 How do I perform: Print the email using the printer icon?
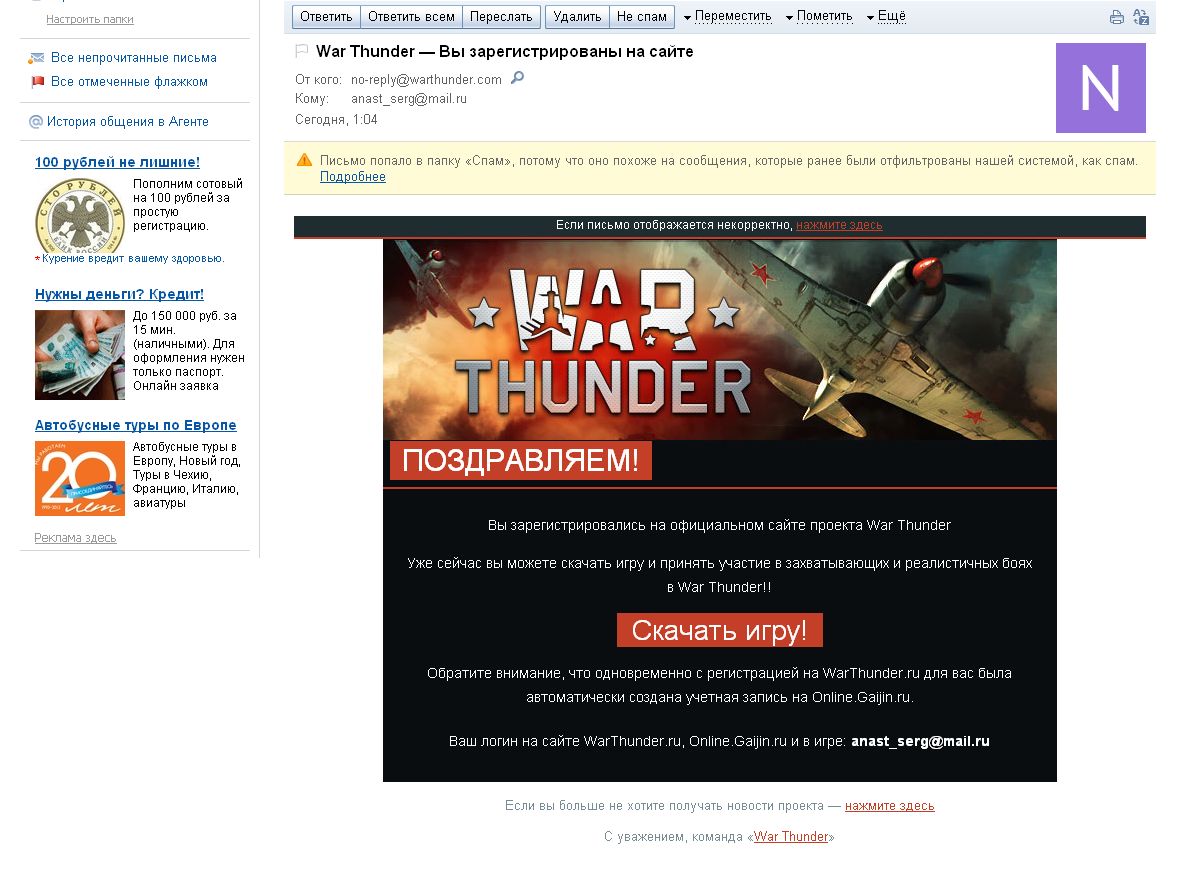pyautogui.click(x=1116, y=17)
